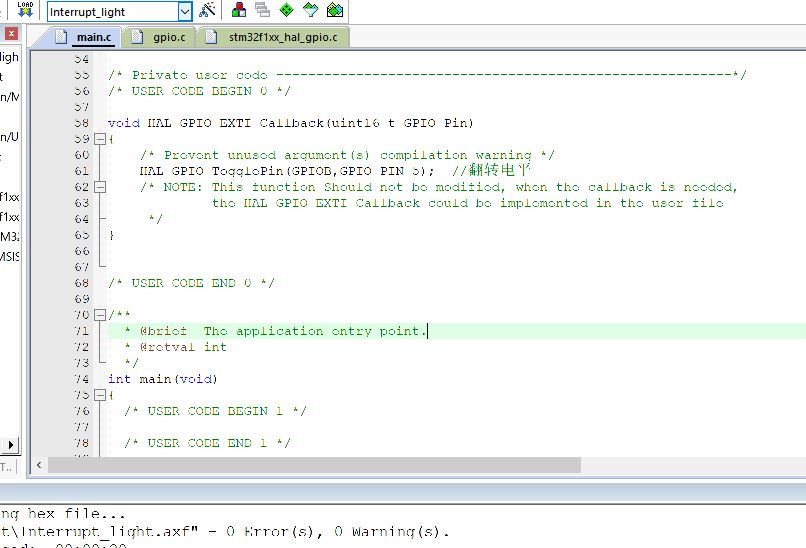Open the Interrupt_light target dropdown

tap(185, 12)
